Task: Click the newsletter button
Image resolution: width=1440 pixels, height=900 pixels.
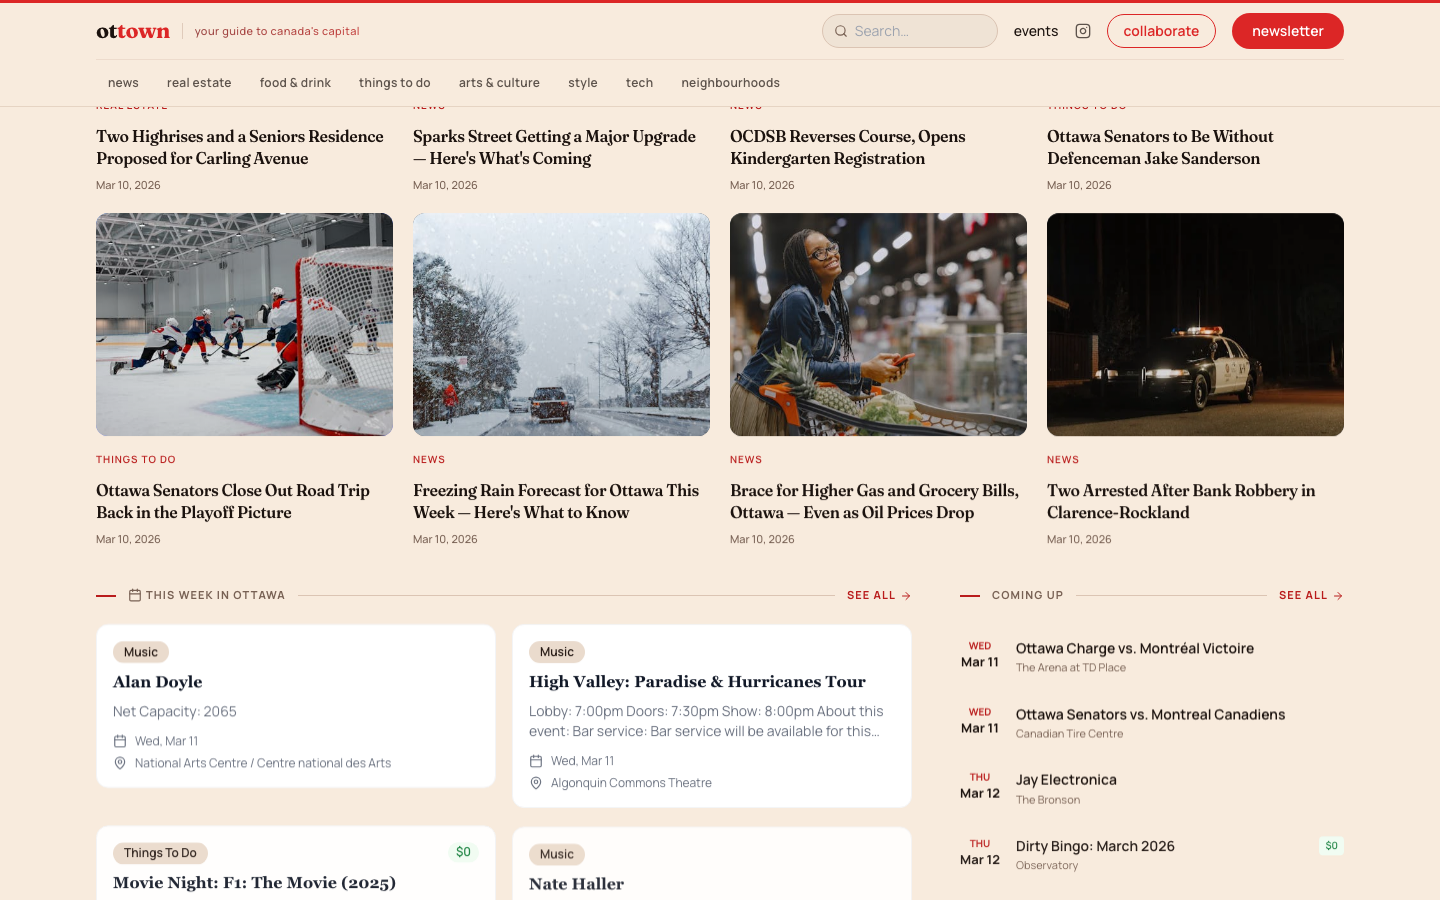Action: [1288, 31]
